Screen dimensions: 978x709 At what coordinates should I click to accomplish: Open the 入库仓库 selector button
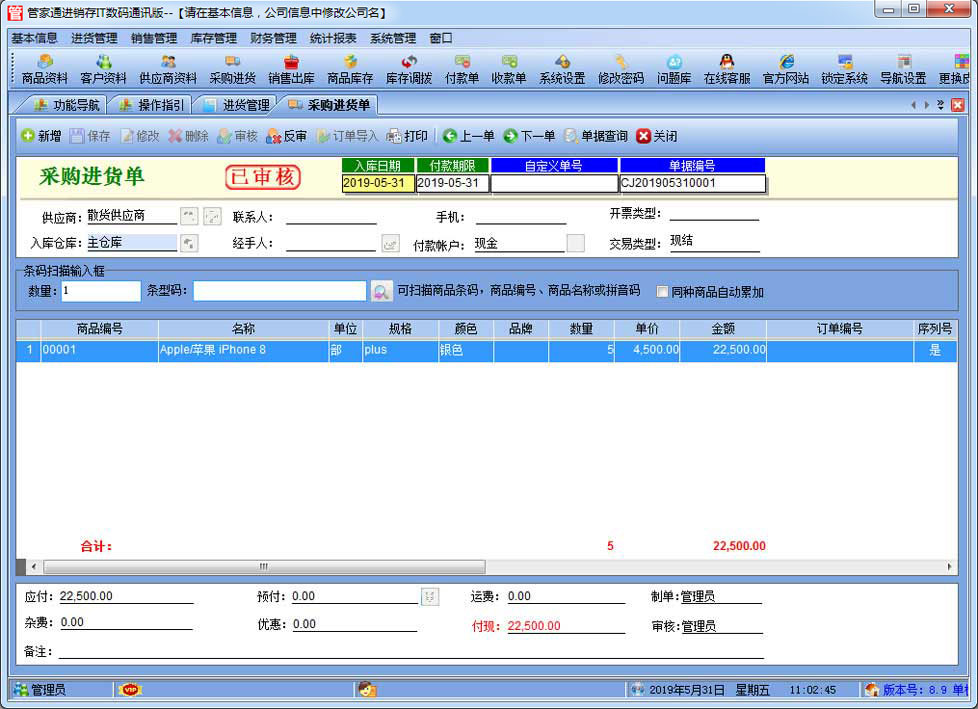189,243
